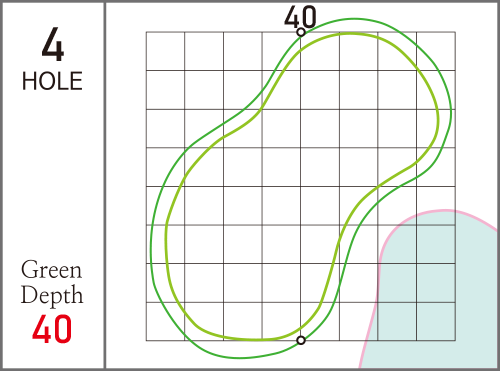
Task: Click the empty white area below the HOLE label
Action: (52, 173)
